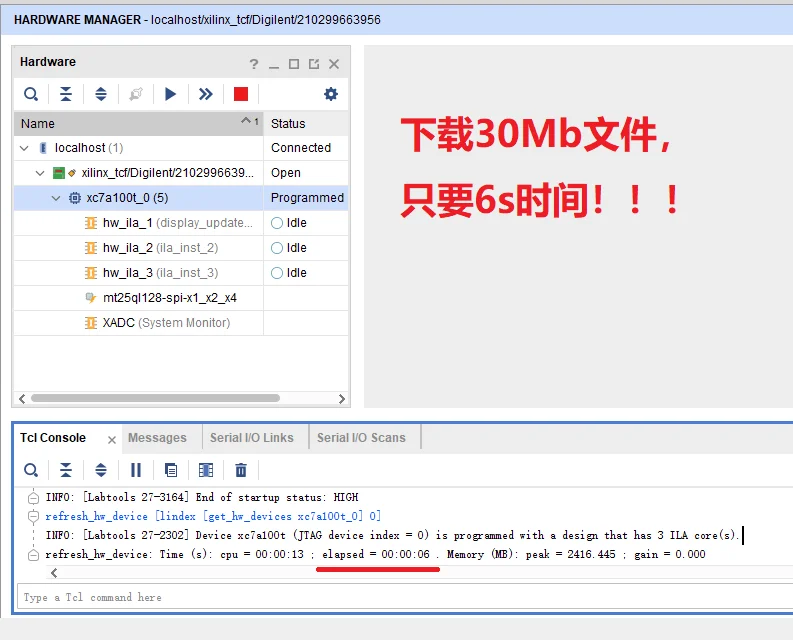Image resolution: width=793 pixels, height=640 pixels.
Task: Collapse all items in Hardware panel
Action: (x=66, y=94)
